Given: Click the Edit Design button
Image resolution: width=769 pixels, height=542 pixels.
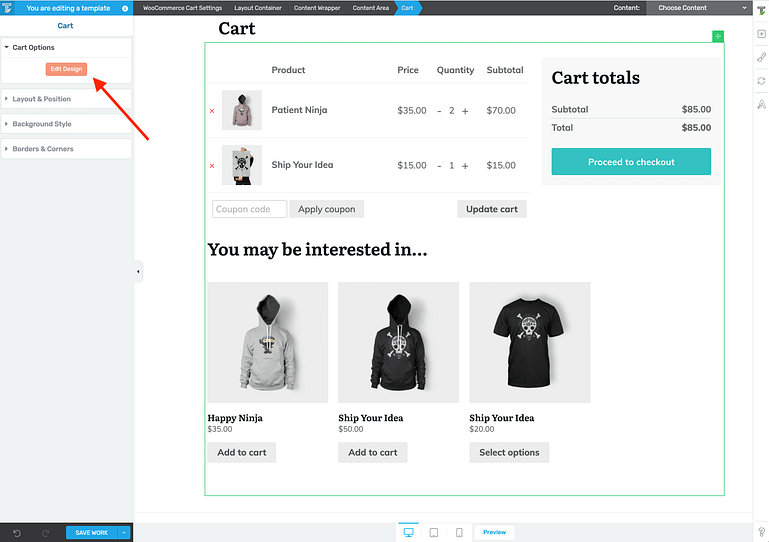Looking at the screenshot, I should pyautogui.click(x=66, y=68).
